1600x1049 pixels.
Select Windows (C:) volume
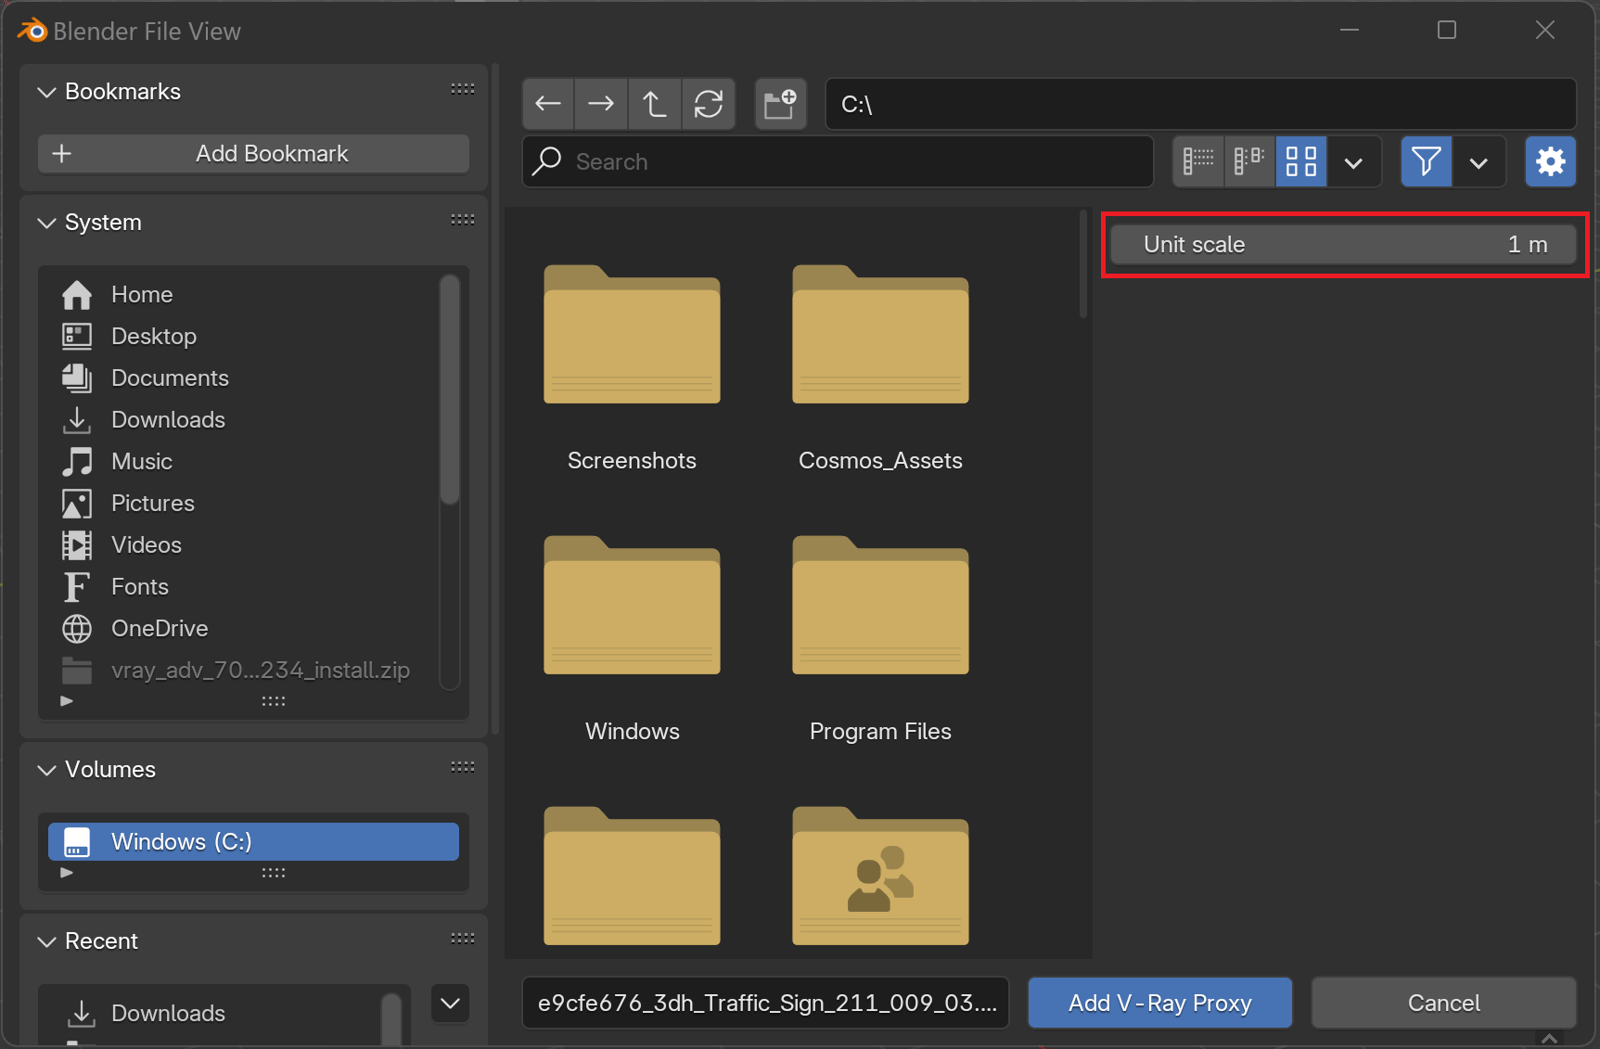(x=253, y=842)
